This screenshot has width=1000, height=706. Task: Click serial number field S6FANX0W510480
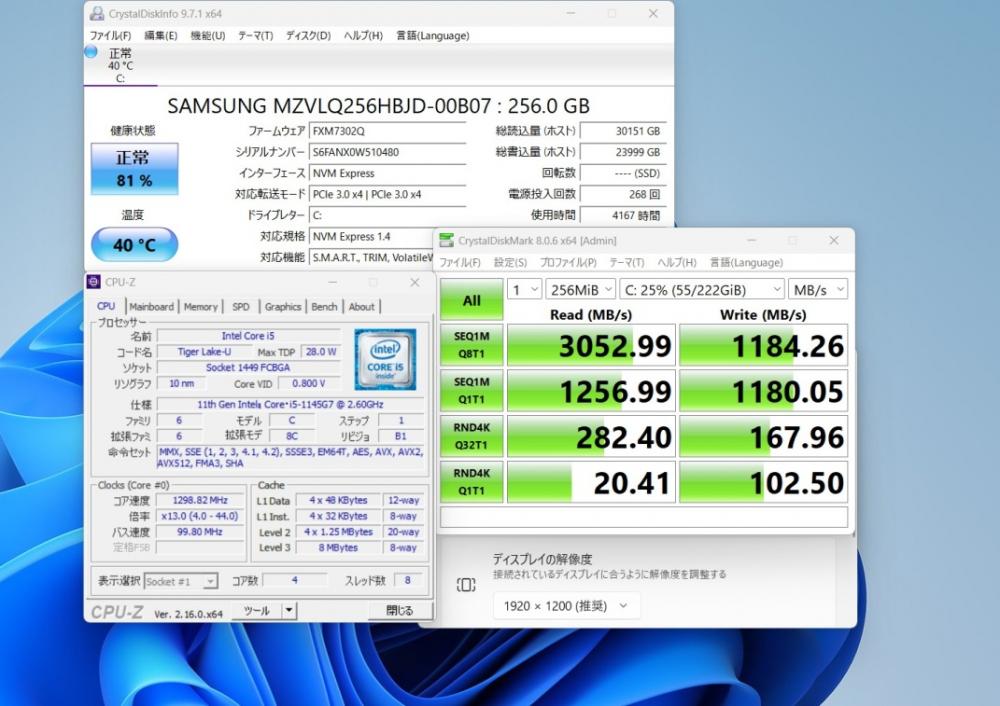(388, 152)
